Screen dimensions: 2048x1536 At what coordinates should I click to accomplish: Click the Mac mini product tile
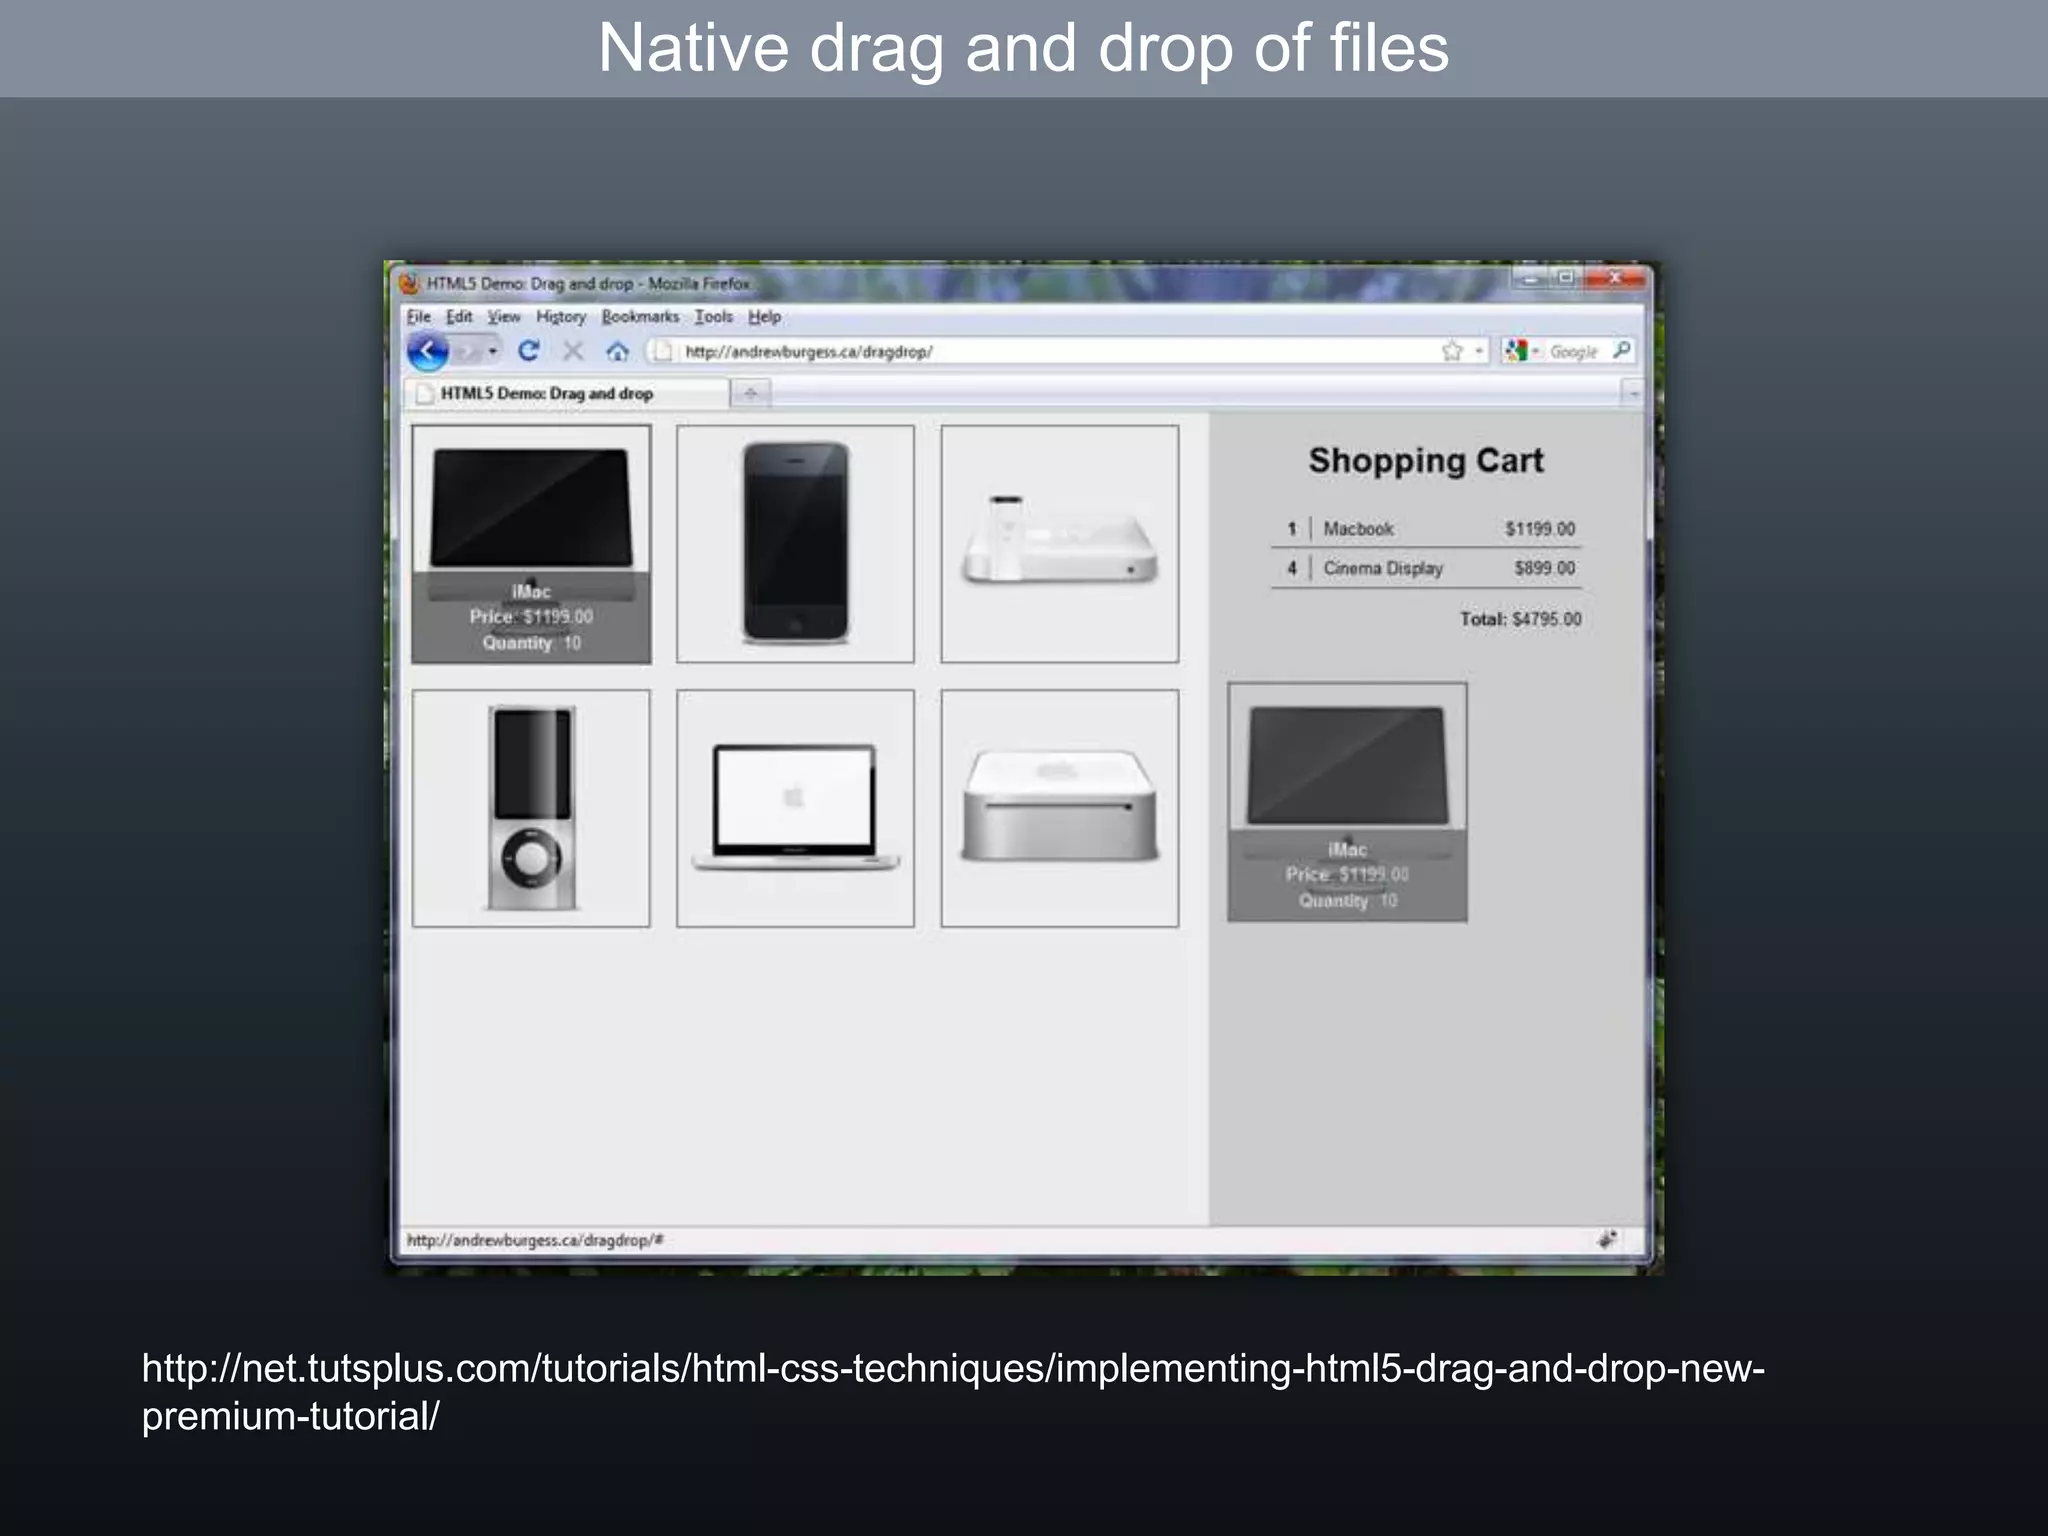1060,808
